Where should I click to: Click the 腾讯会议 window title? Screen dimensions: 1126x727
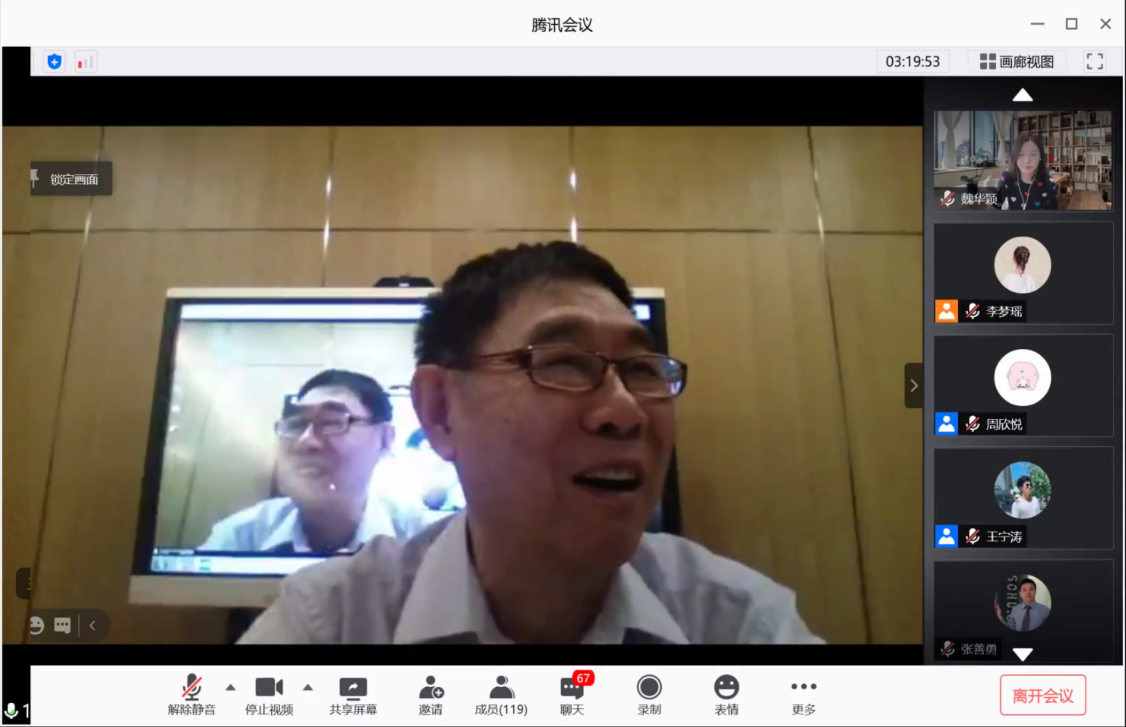coord(562,25)
